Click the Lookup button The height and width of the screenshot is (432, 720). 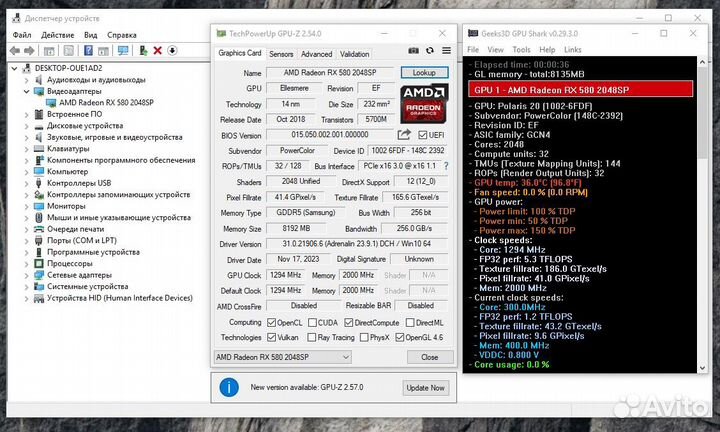[x=424, y=73]
